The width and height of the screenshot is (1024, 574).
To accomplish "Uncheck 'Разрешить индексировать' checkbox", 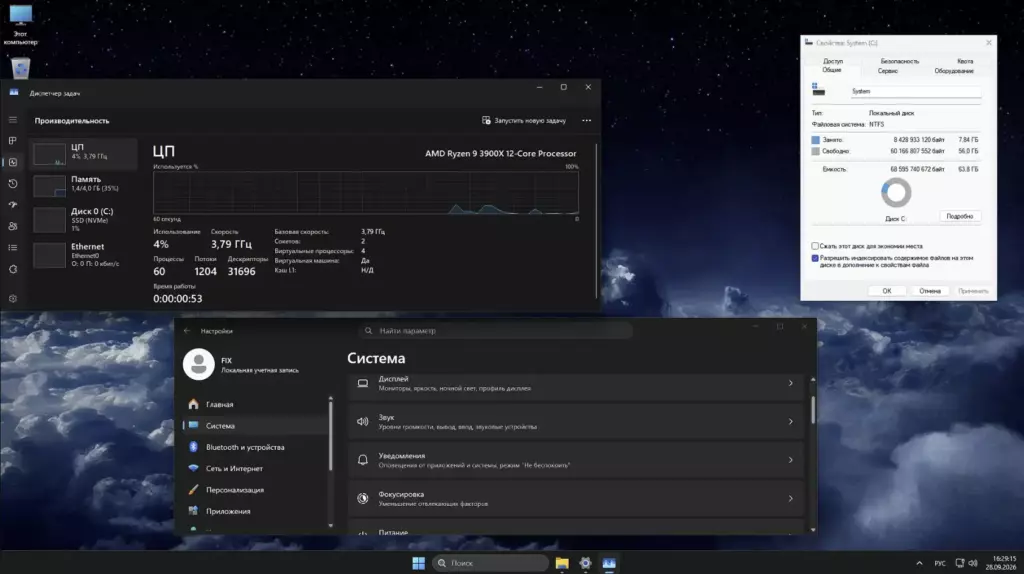I will (x=815, y=259).
